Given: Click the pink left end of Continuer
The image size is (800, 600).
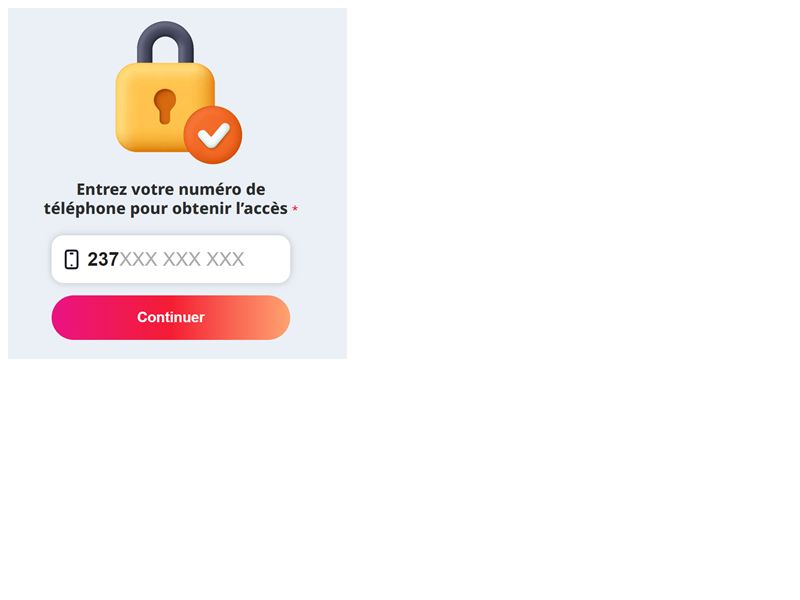Looking at the screenshot, I should (x=66, y=317).
